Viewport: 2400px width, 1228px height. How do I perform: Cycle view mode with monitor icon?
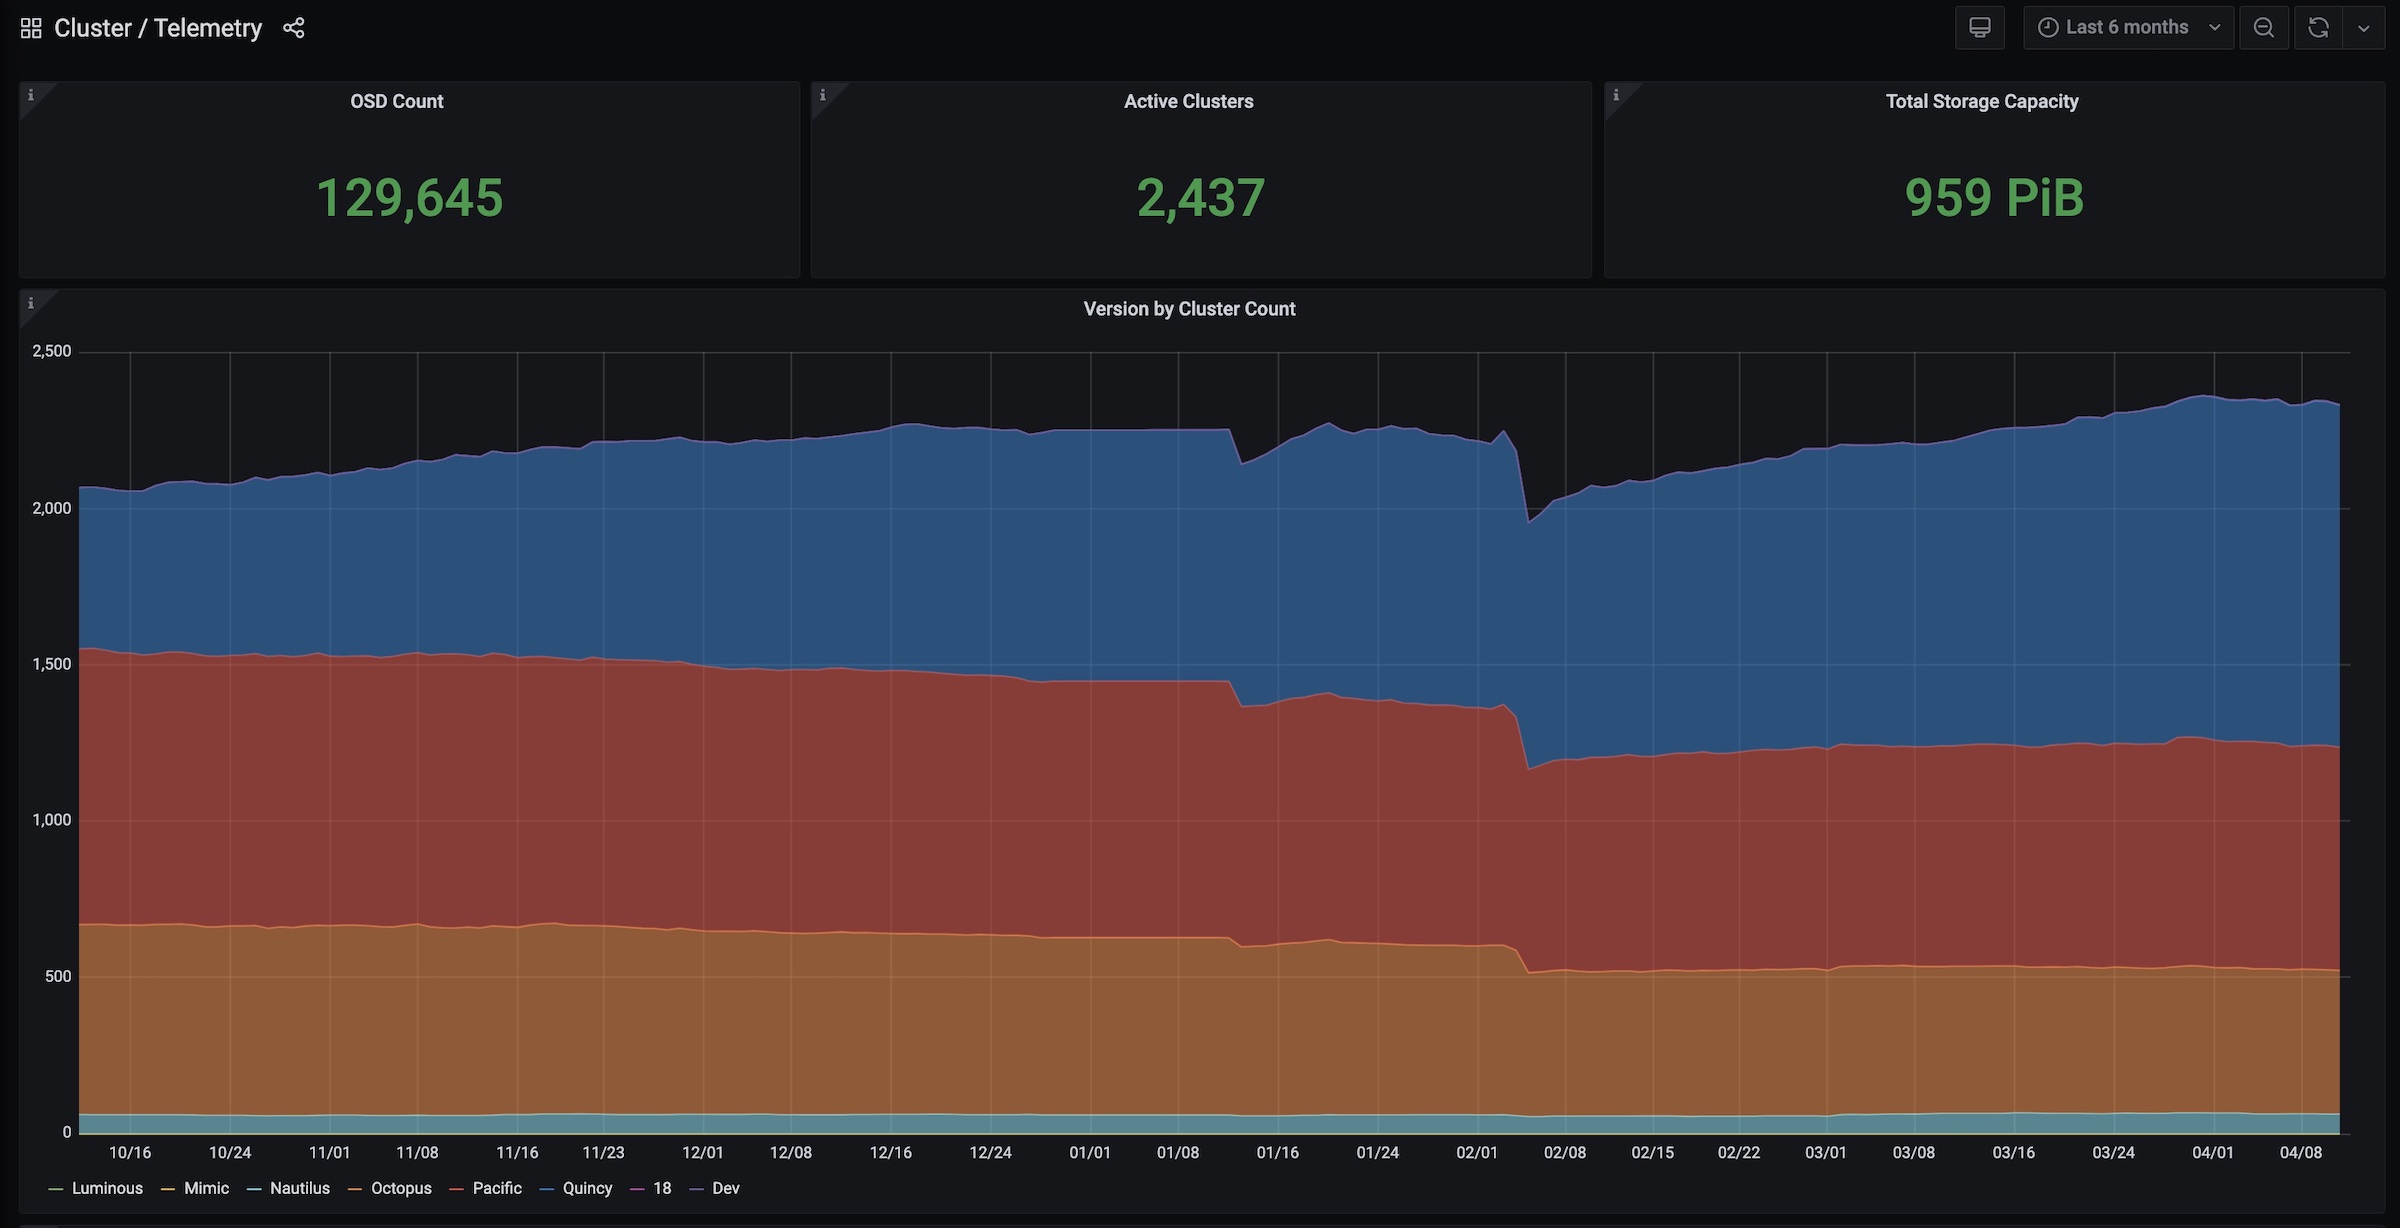point(1979,28)
